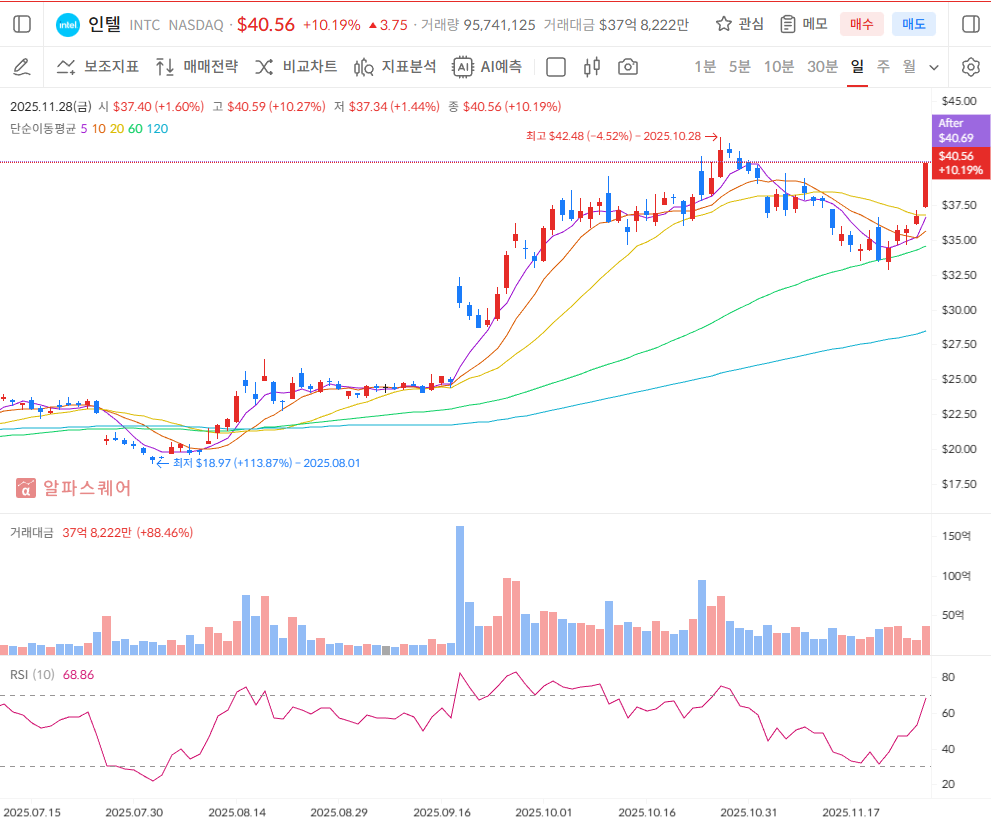
Task: Switch to 5분 timeframe
Action: 740,67
